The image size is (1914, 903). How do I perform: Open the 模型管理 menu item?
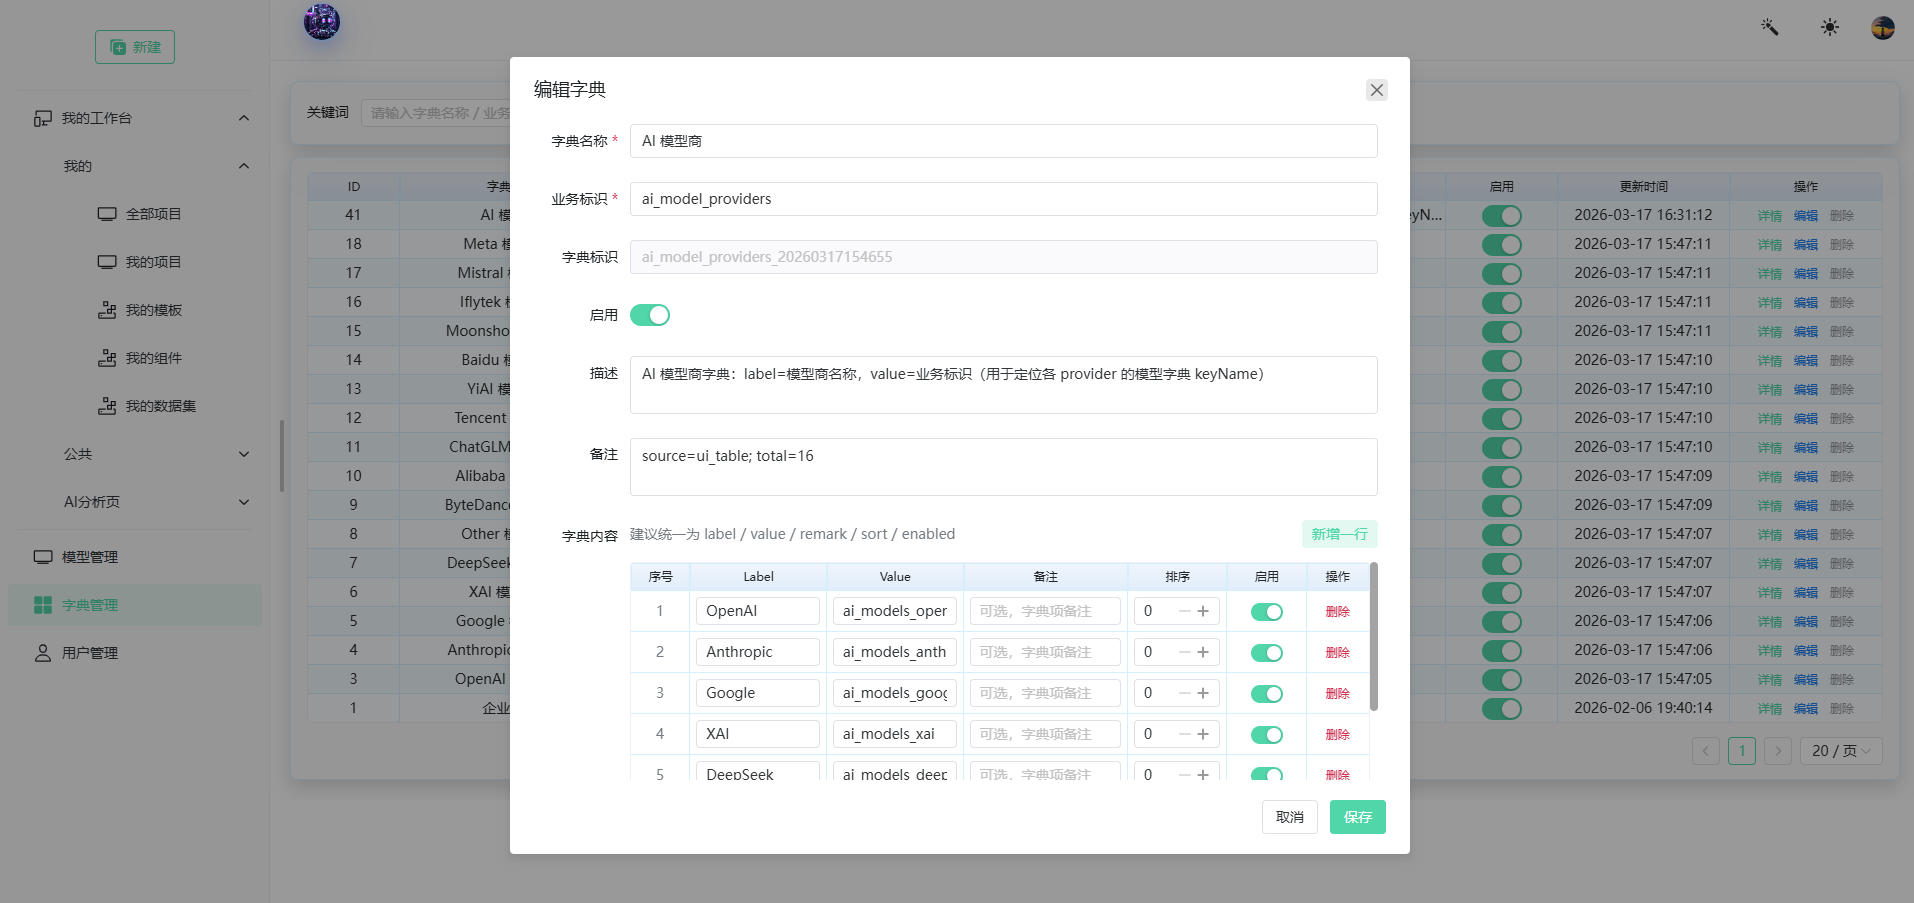coord(135,557)
